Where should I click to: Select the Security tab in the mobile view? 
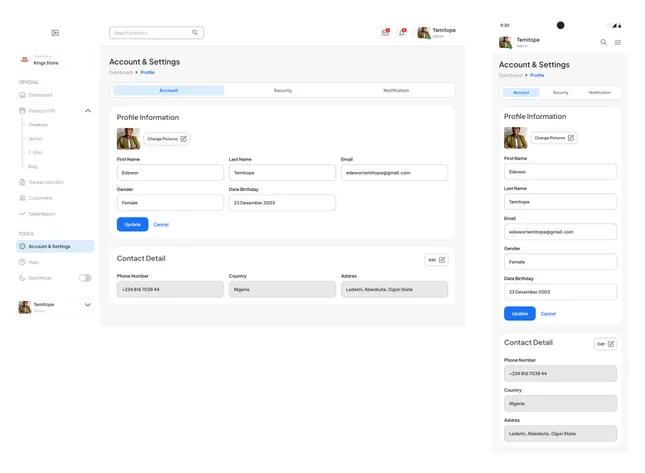tap(561, 92)
